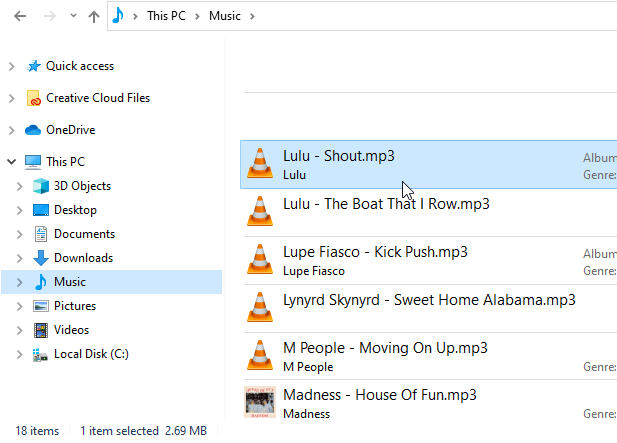
Task: Expand the Documents folder chevron
Action: pyautogui.click(x=19, y=234)
